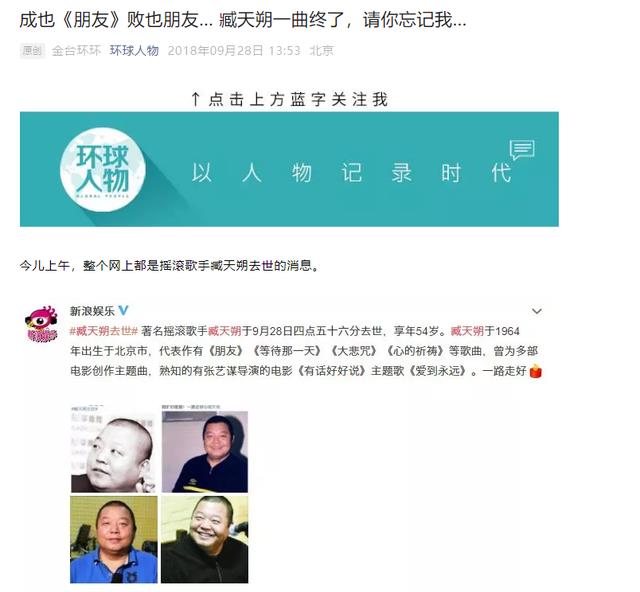Click the article title text

[x=243, y=20]
